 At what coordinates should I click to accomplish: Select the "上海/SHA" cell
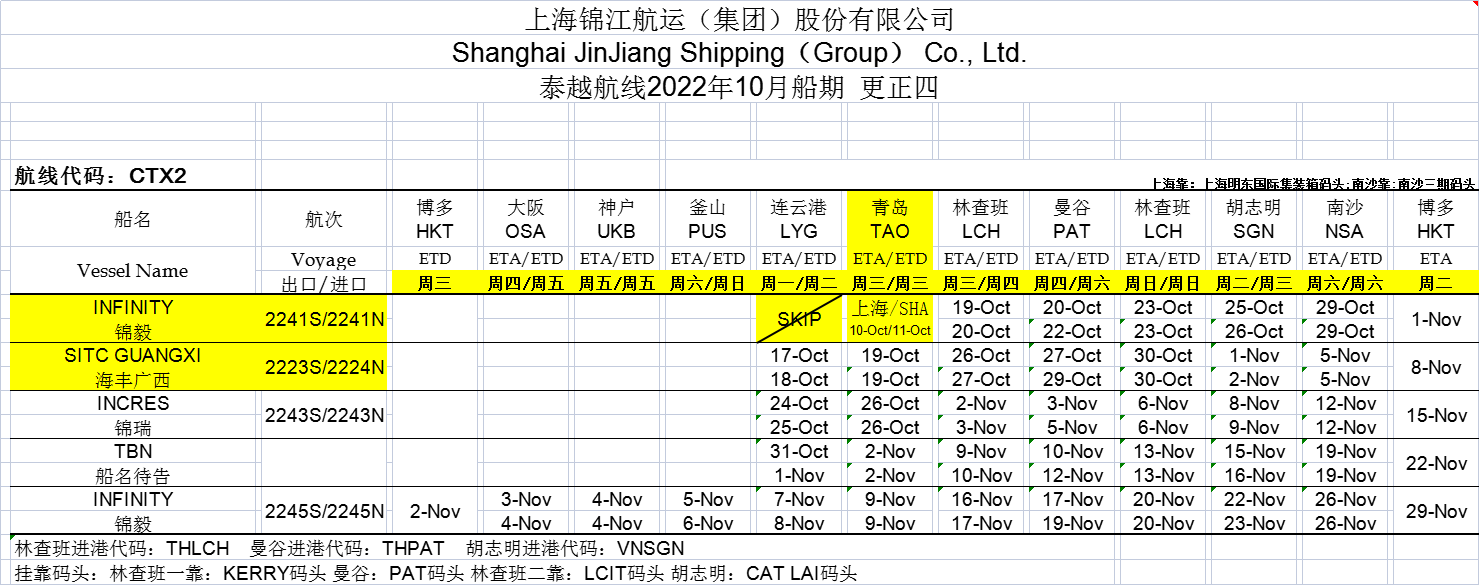tap(890, 309)
